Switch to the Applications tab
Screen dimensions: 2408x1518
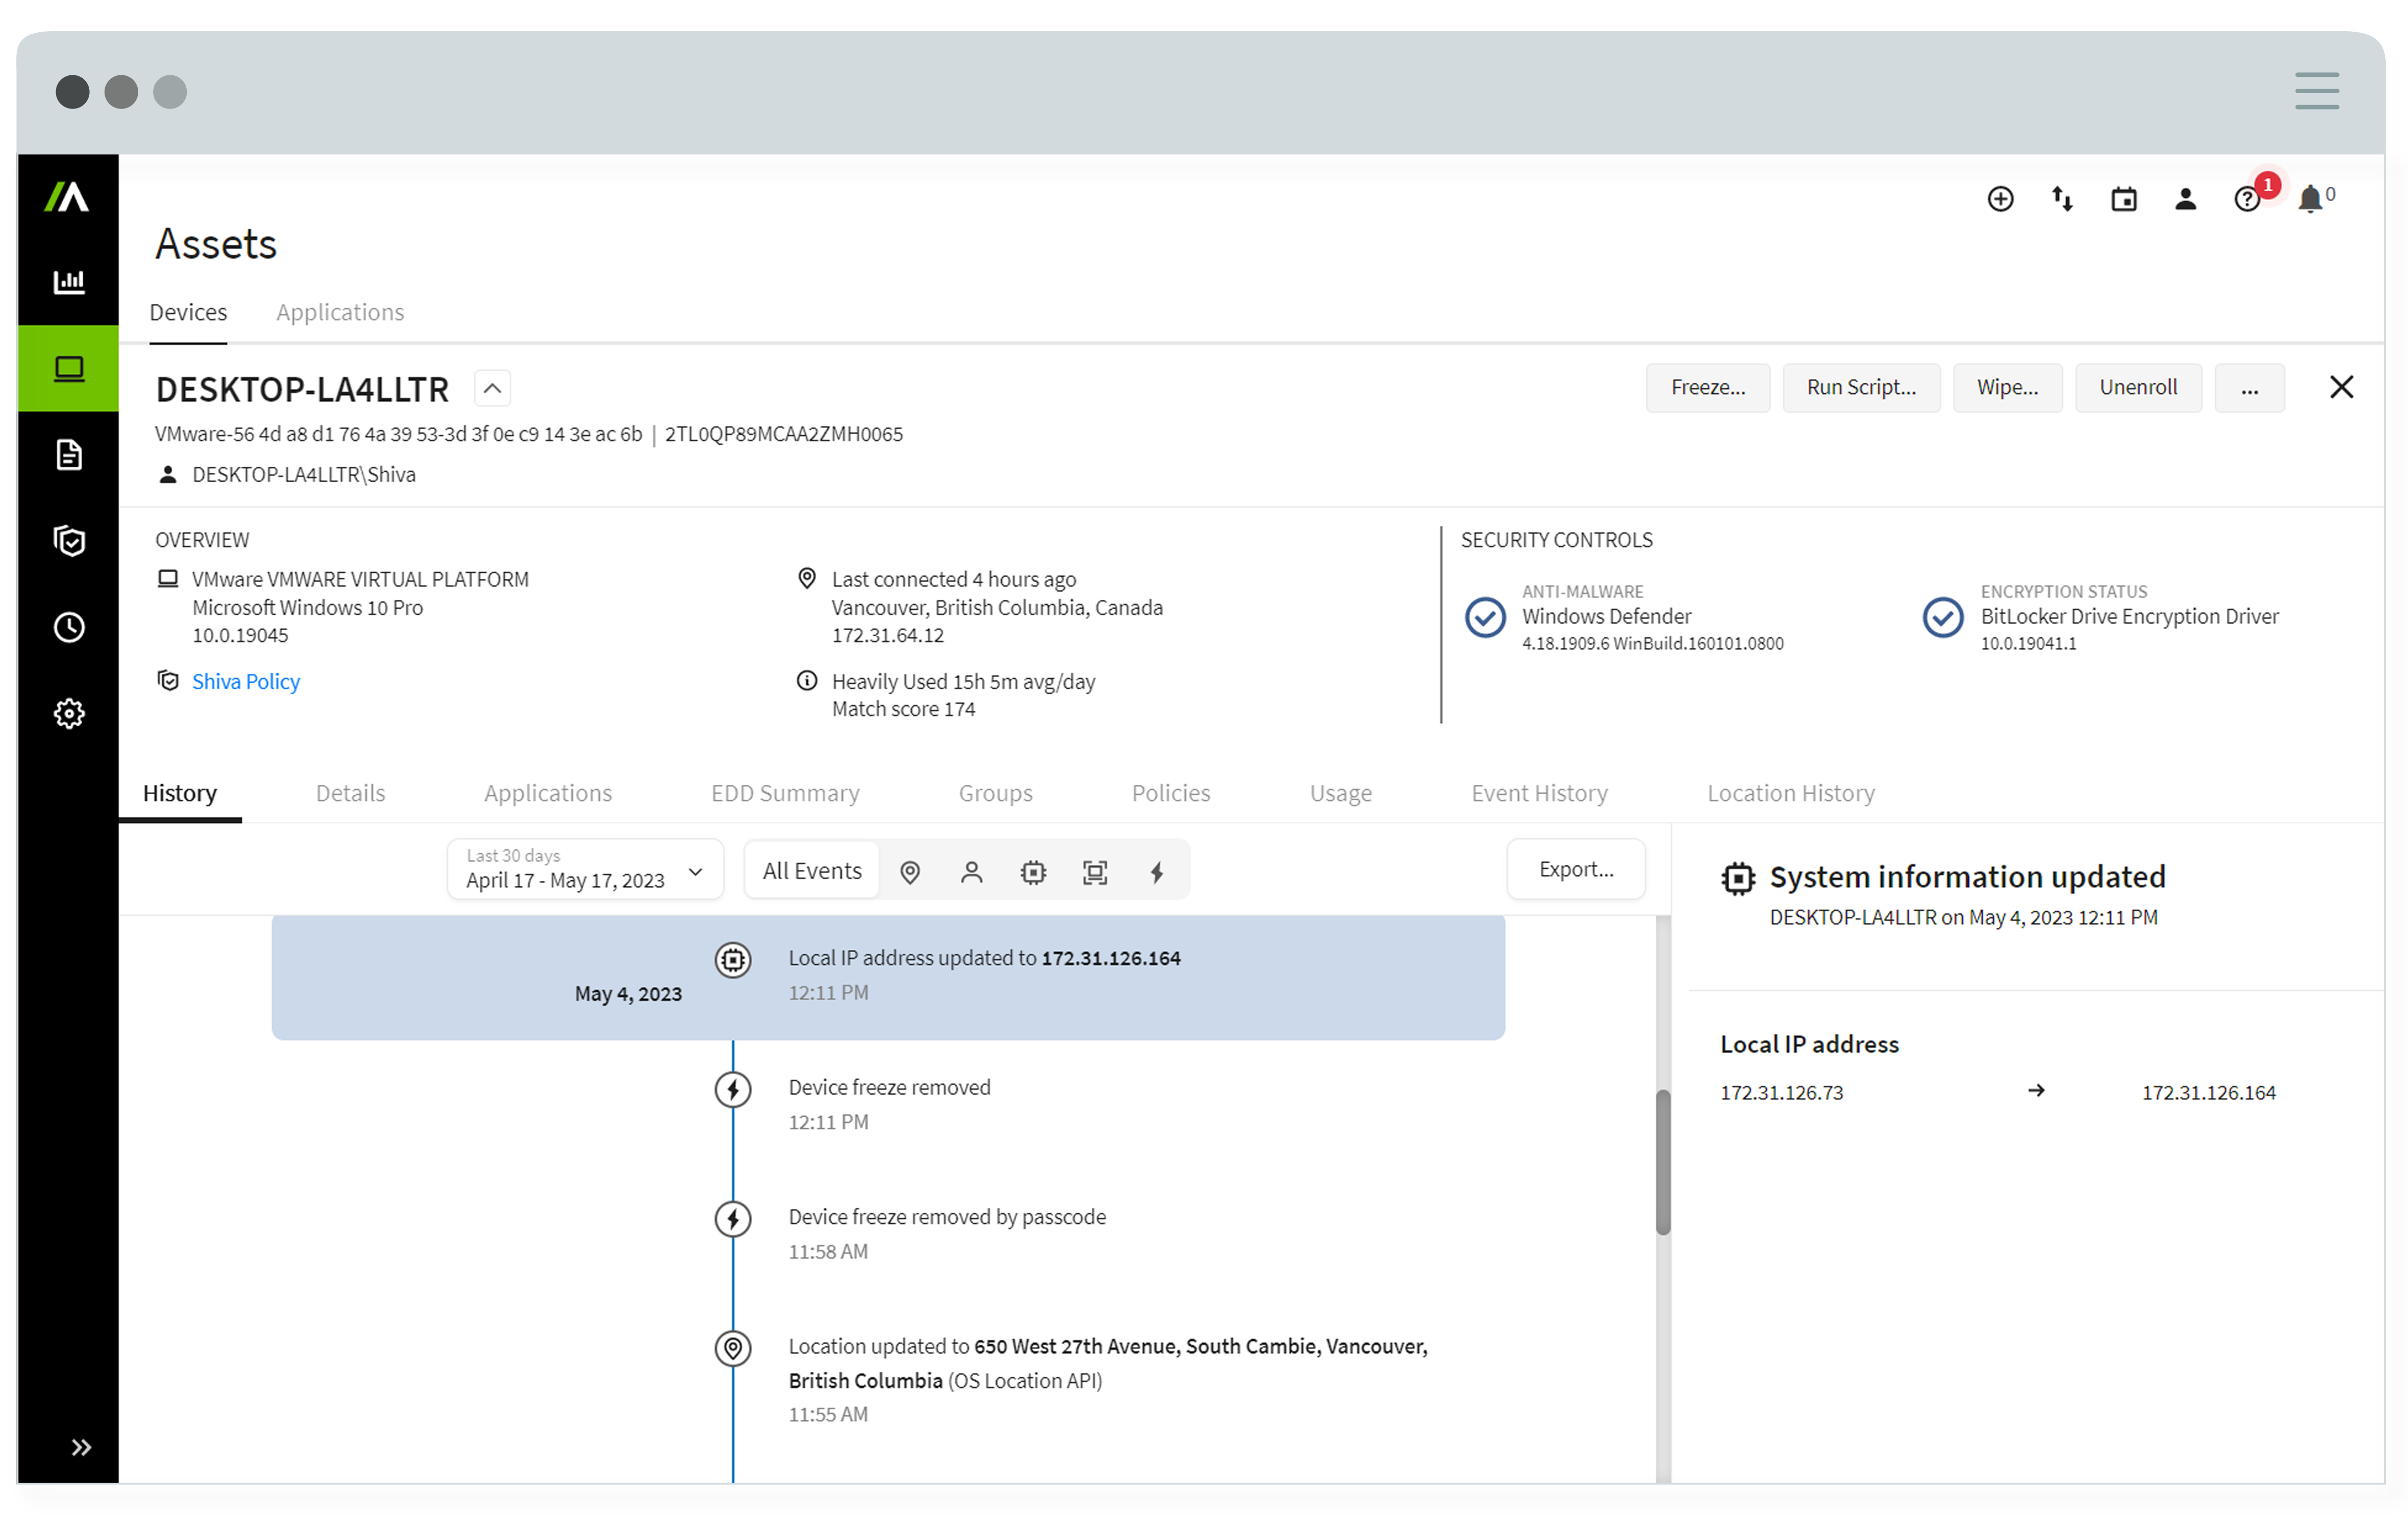[339, 311]
